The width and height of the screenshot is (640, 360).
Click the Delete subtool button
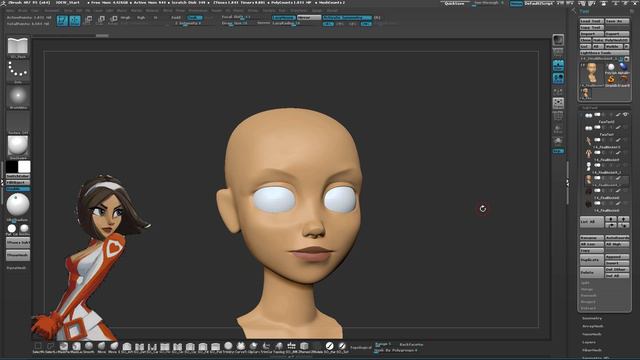click(x=592, y=272)
